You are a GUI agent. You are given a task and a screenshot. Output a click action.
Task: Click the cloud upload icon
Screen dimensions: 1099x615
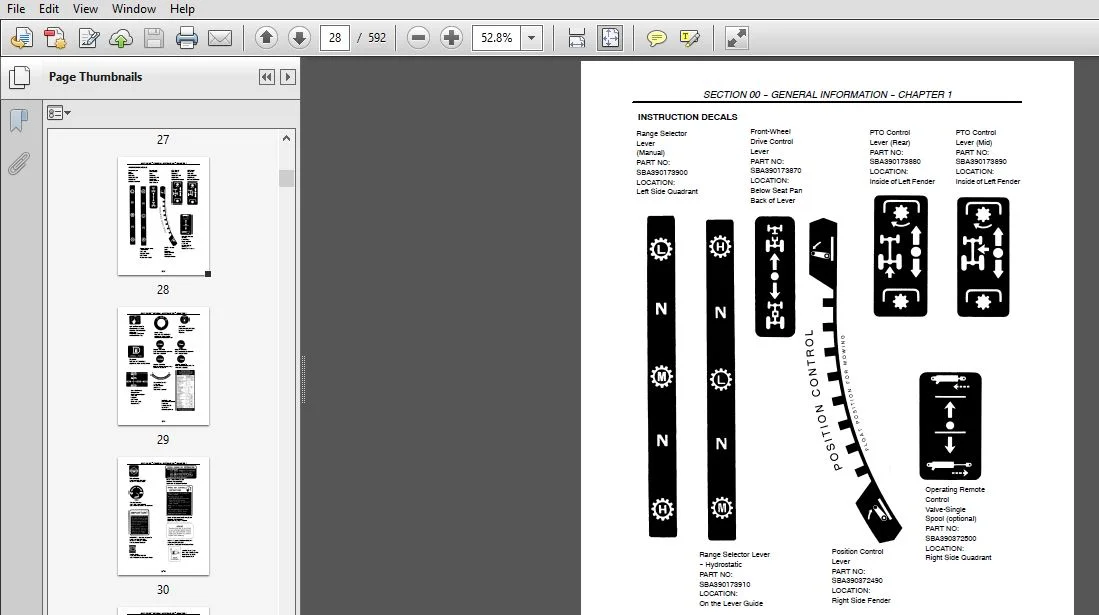coord(121,38)
